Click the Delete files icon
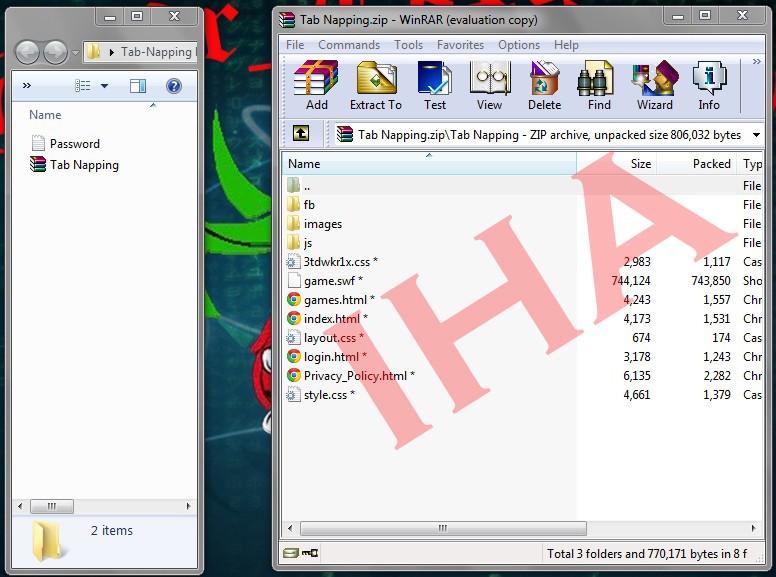The width and height of the screenshot is (776, 577). click(544, 85)
